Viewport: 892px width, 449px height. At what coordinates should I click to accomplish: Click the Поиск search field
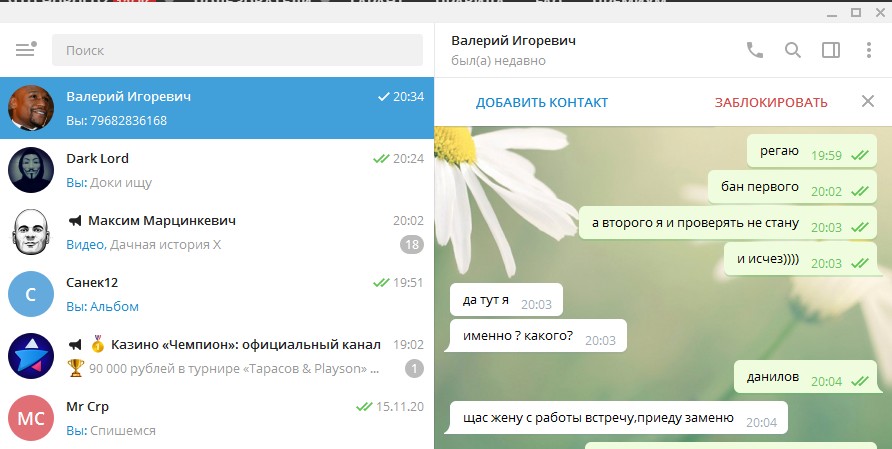click(x=237, y=50)
